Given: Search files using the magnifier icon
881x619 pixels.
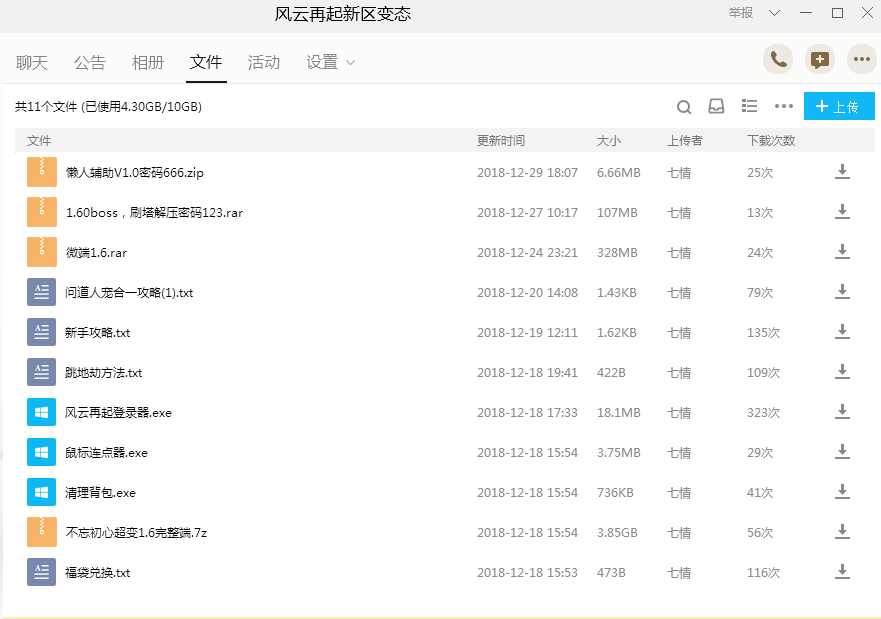Looking at the screenshot, I should click(x=684, y=107).
